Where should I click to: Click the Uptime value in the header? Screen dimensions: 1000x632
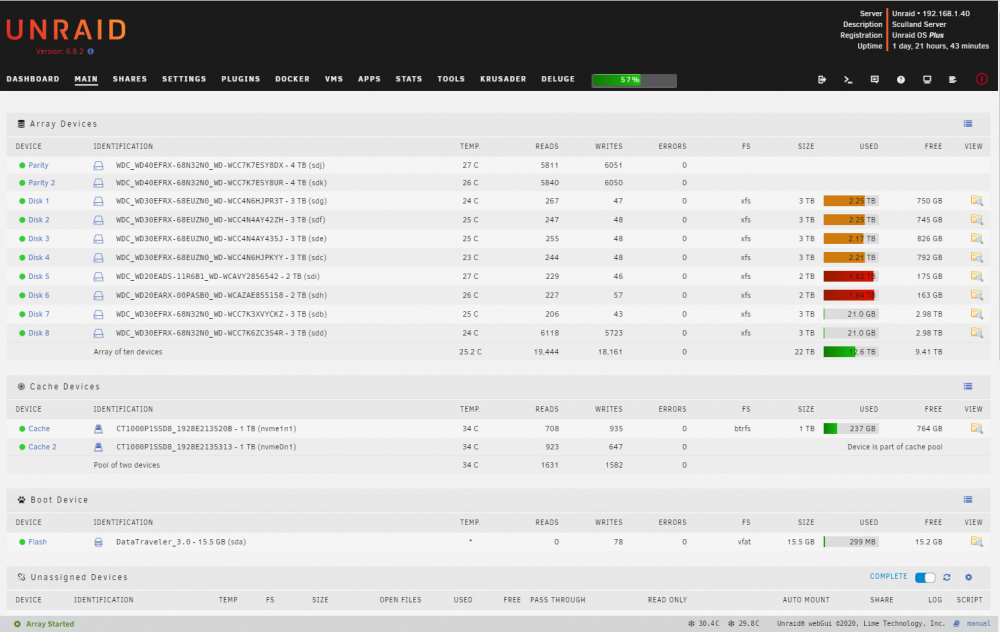point(940,46)
